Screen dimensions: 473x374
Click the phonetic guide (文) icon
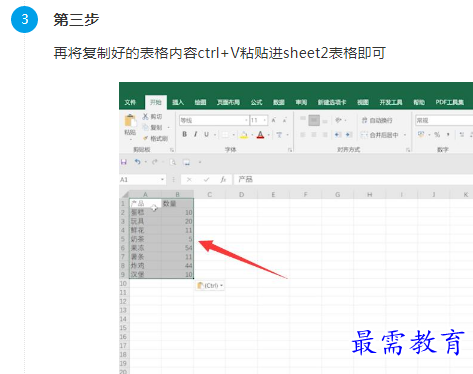pyautogui.click(x=279, y=135)
